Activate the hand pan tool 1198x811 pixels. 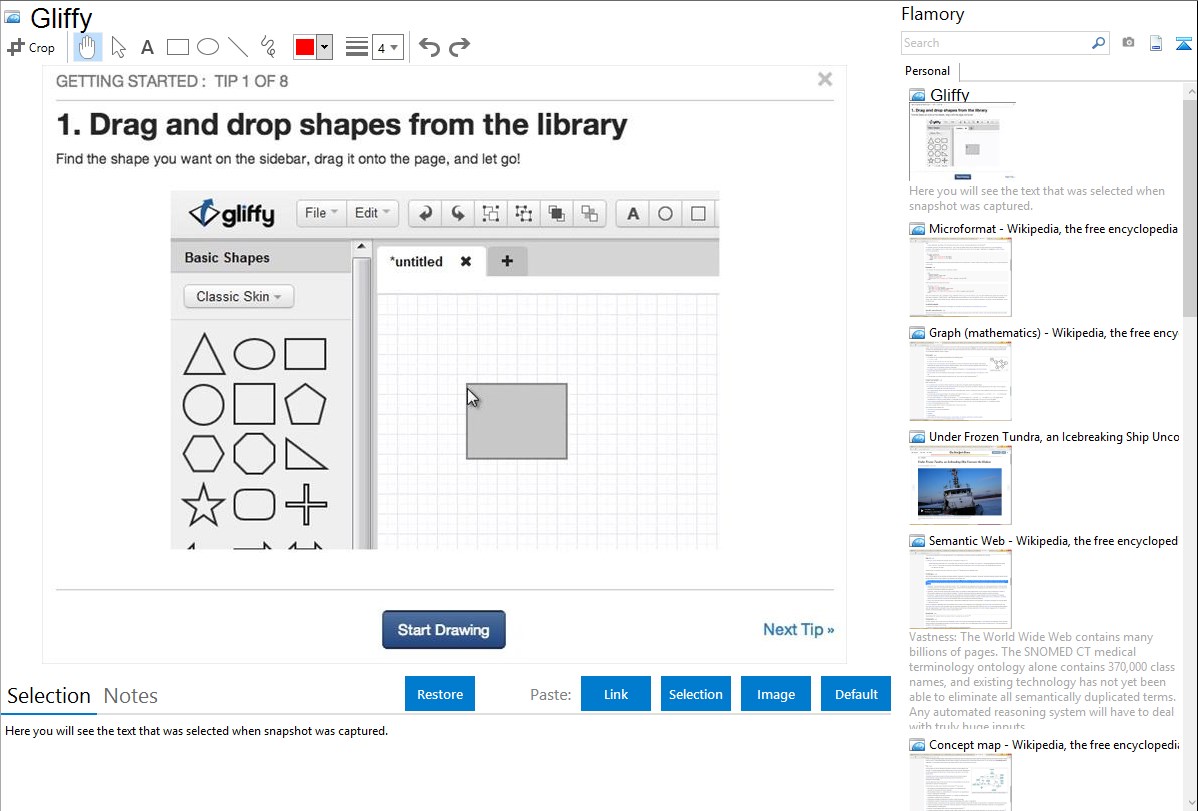click(88, 47)
